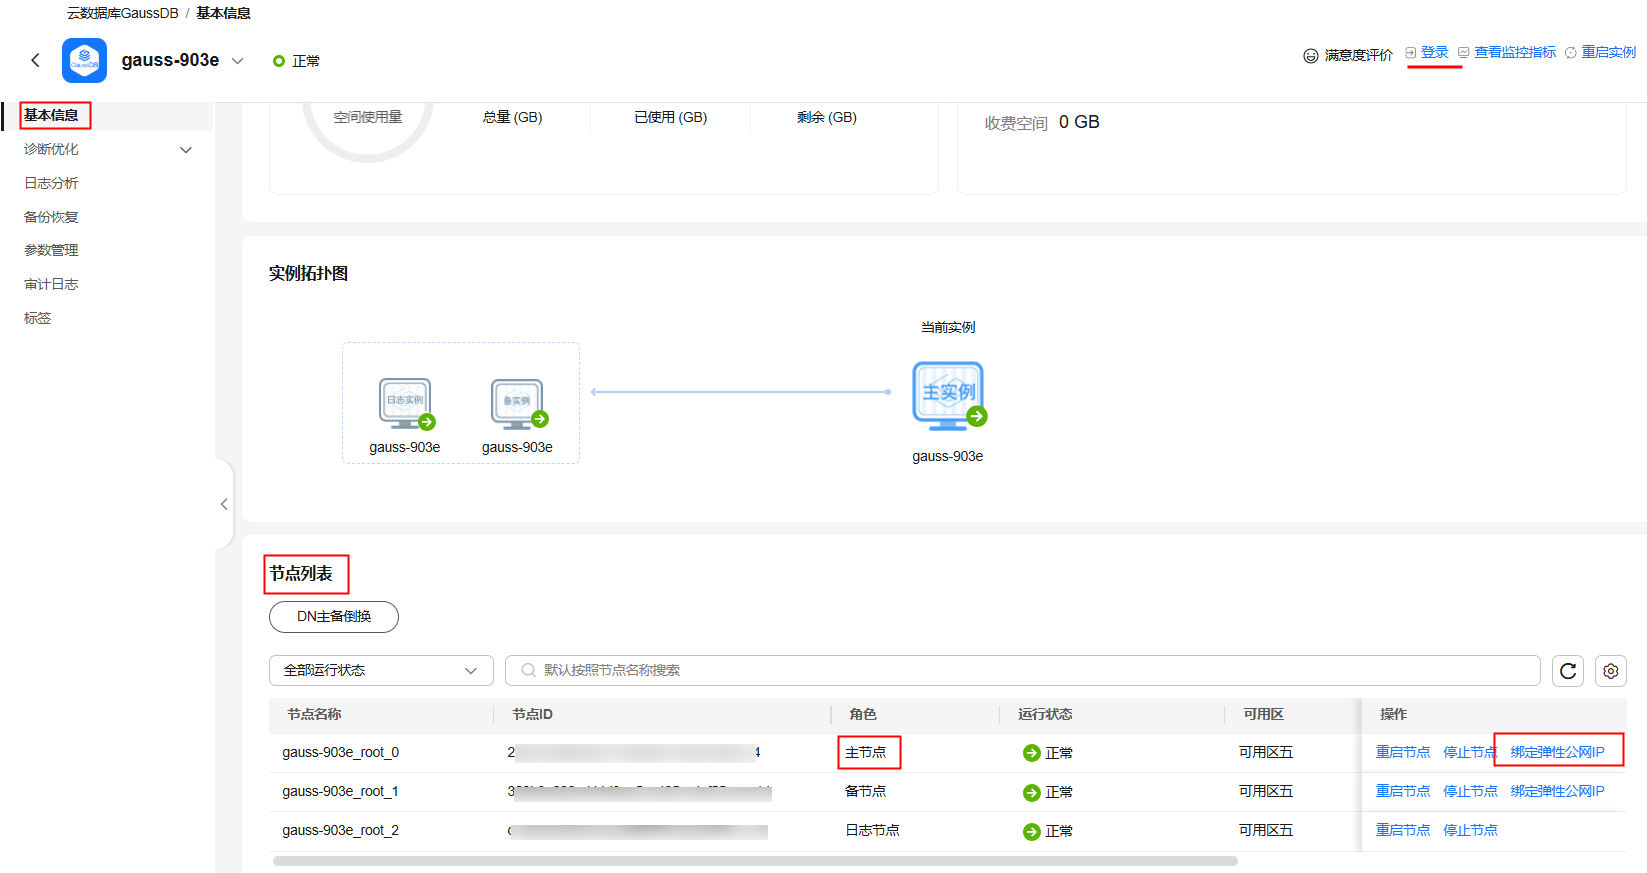Click 停止节点 for gauss-903e_root_1

[x=1470, y=791]
